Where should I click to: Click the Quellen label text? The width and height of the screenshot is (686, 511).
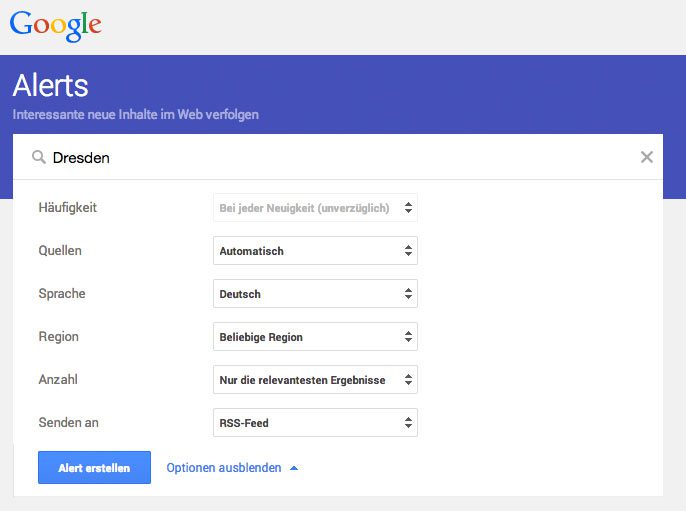pyautogui.click(x=60, y=251)
